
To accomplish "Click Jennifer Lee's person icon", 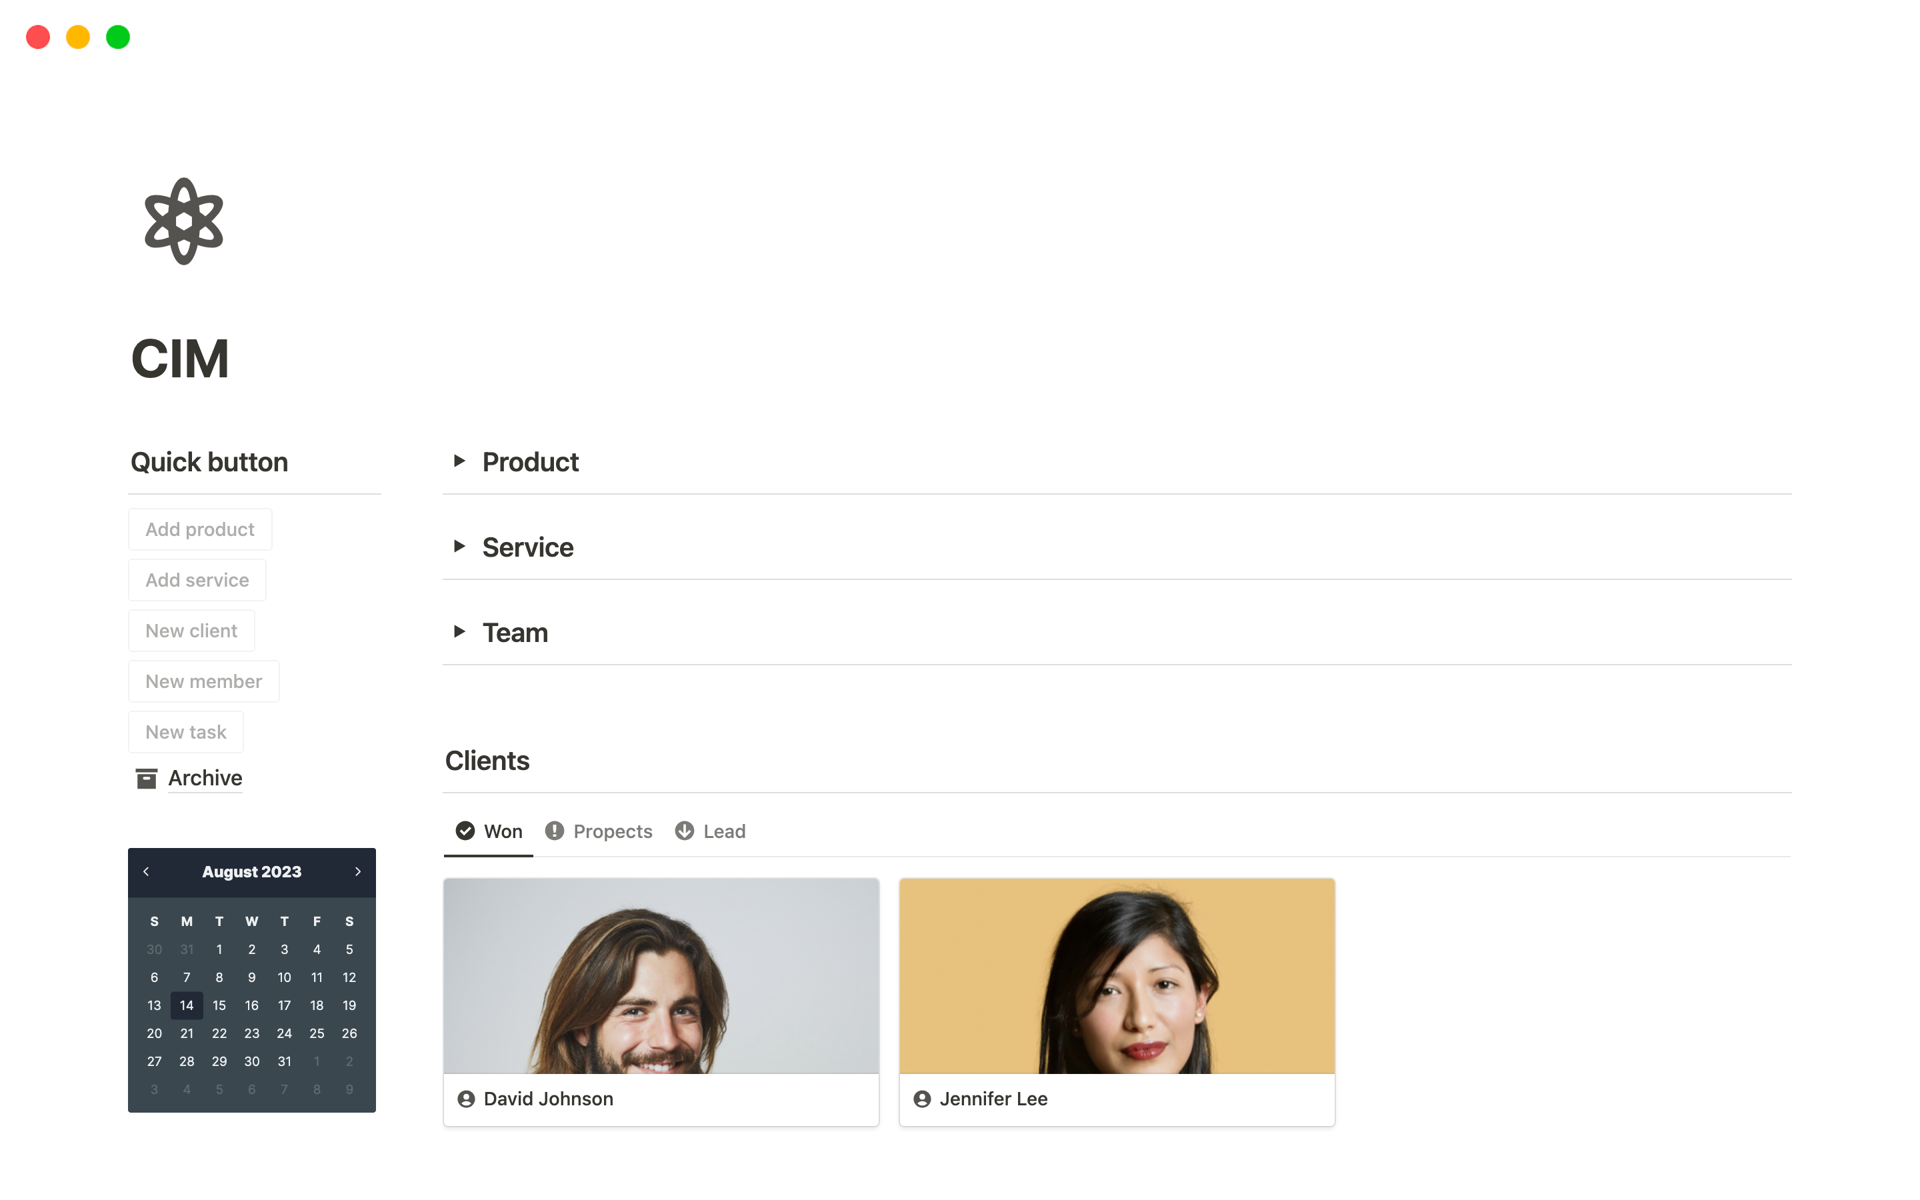I will click(922, 1099).
